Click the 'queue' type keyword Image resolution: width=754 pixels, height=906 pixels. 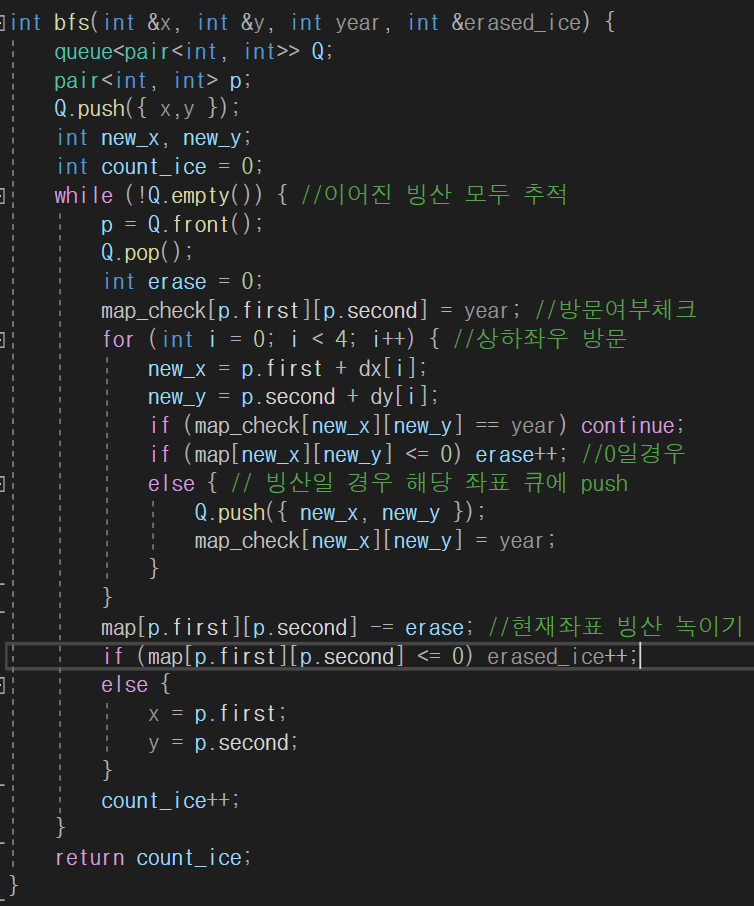click(83, 52)
